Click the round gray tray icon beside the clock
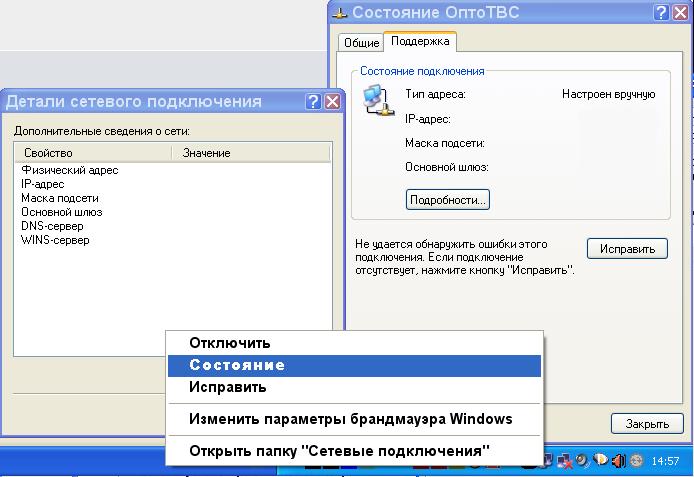The height and width of the screenshot is (477, 694). point(636,461)
